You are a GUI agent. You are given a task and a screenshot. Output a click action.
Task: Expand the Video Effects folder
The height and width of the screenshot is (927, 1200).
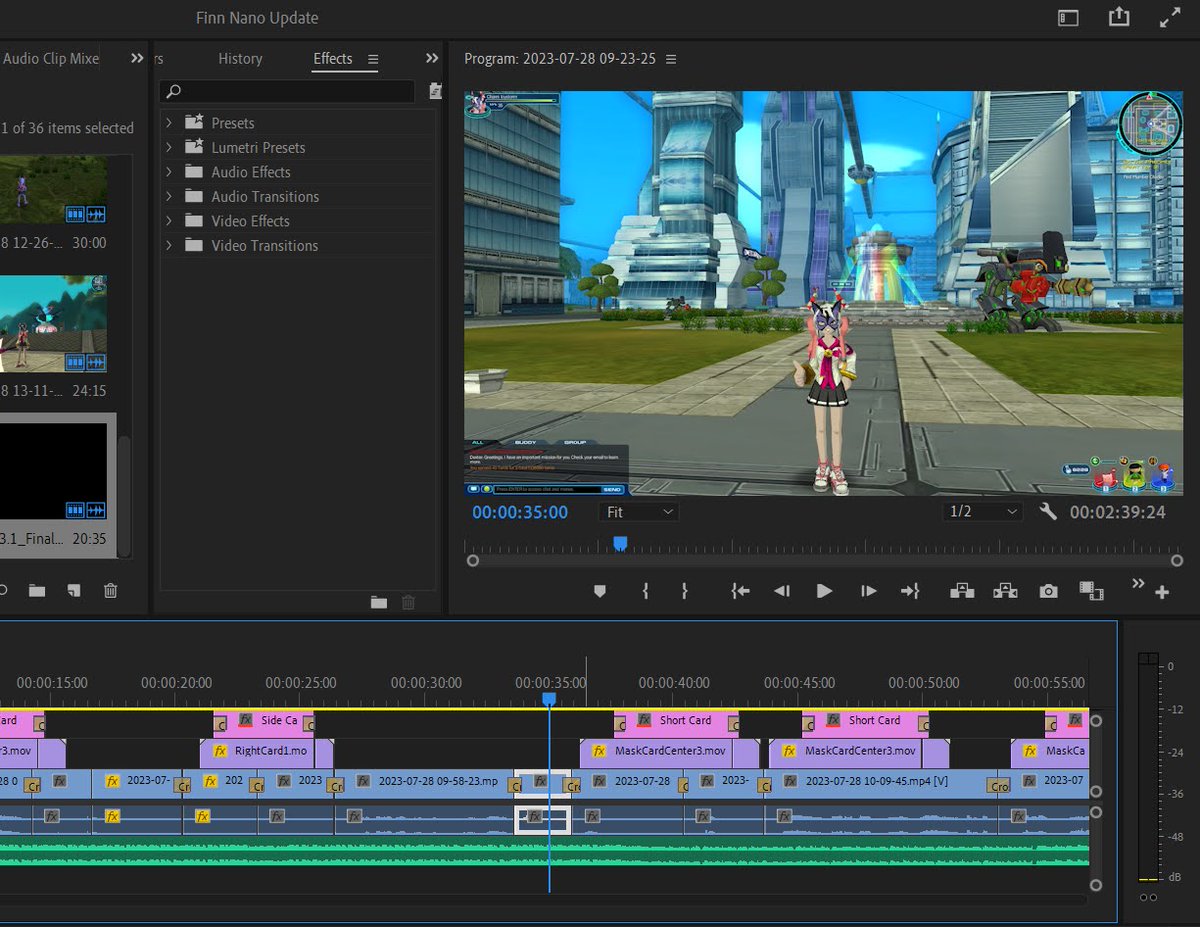169,221
